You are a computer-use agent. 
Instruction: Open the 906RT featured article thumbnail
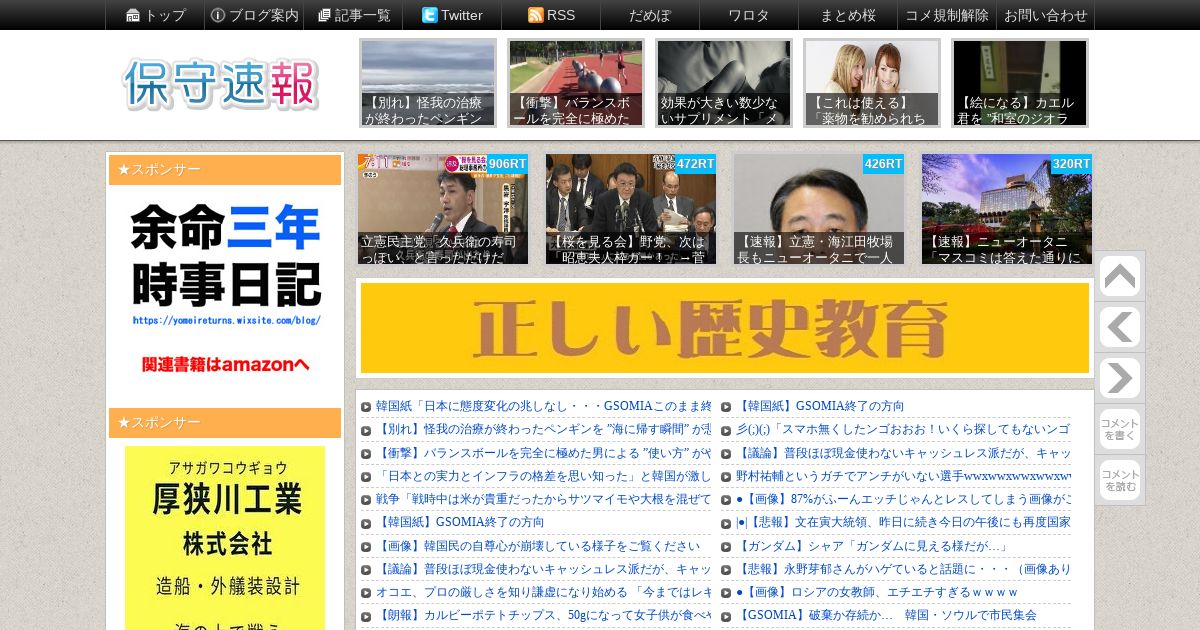(x=443, y=209)
